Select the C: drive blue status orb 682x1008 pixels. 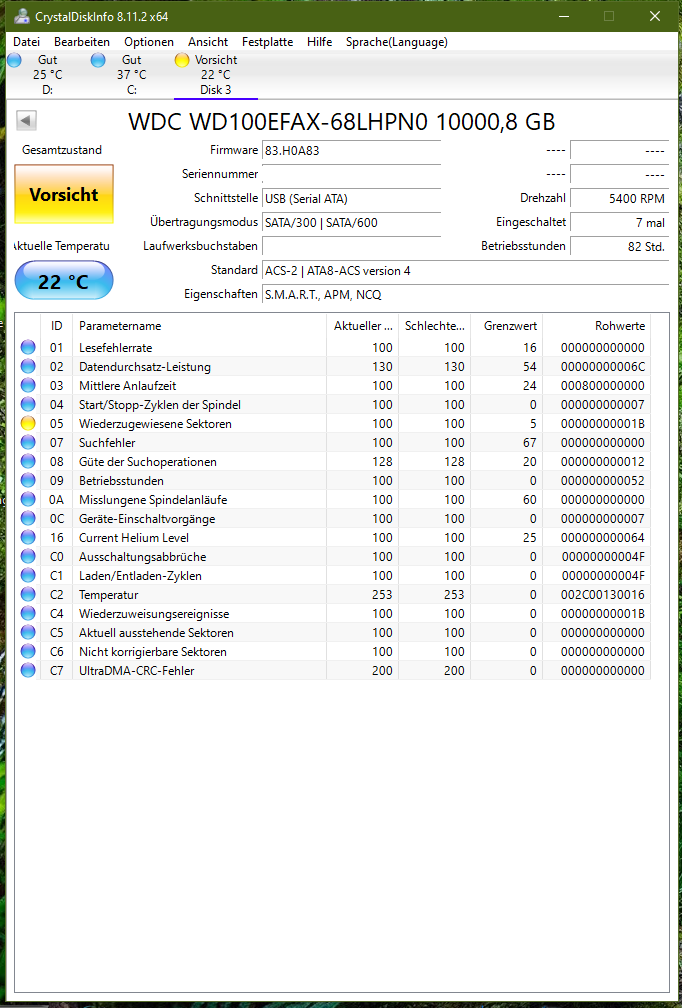click(x=98, y=60)
